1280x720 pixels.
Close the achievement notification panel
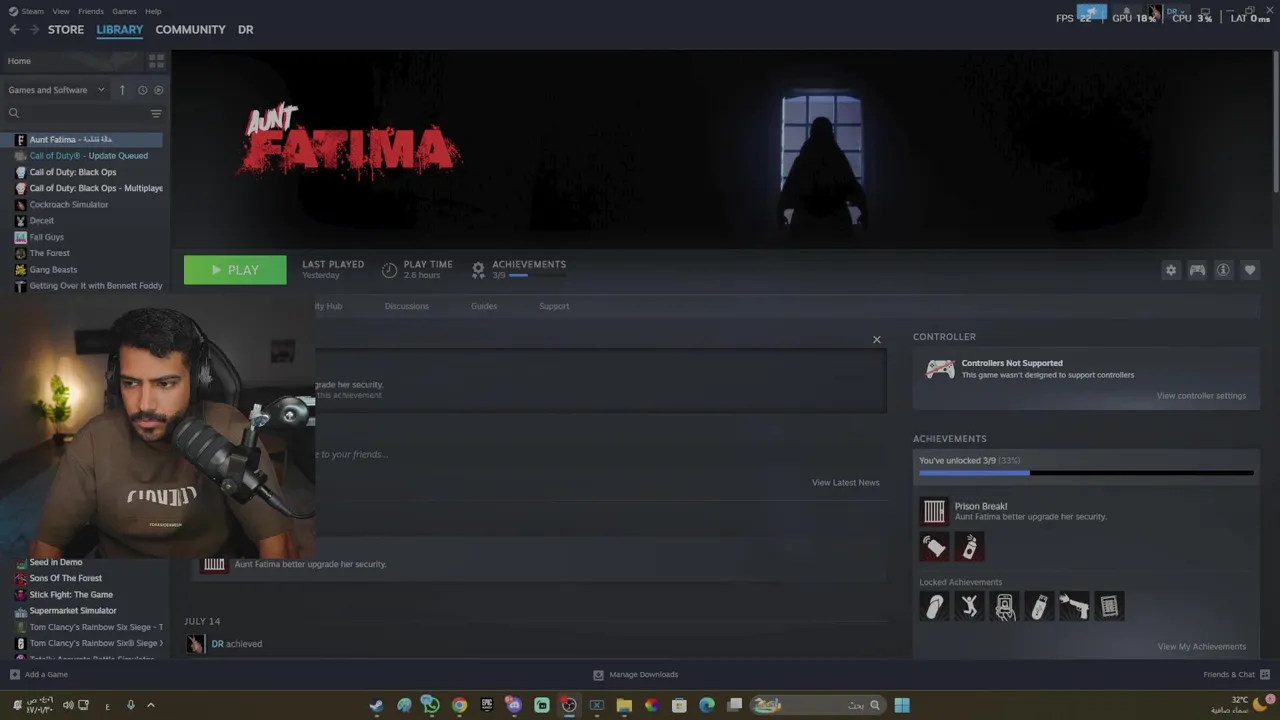(x=877, y=340)
